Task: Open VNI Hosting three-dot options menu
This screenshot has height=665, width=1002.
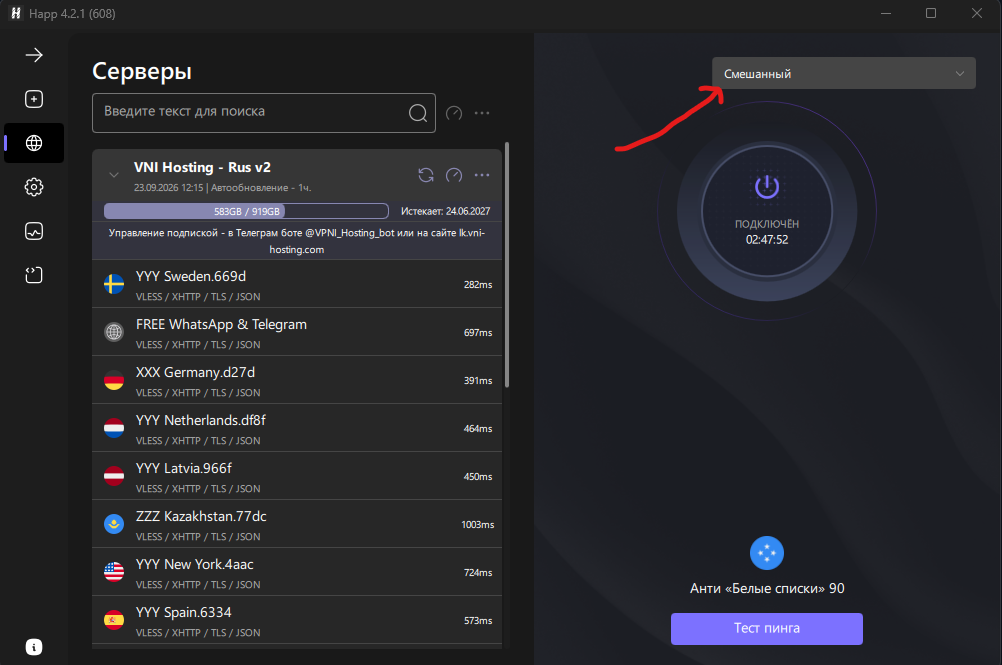Action: pos(482,175)
